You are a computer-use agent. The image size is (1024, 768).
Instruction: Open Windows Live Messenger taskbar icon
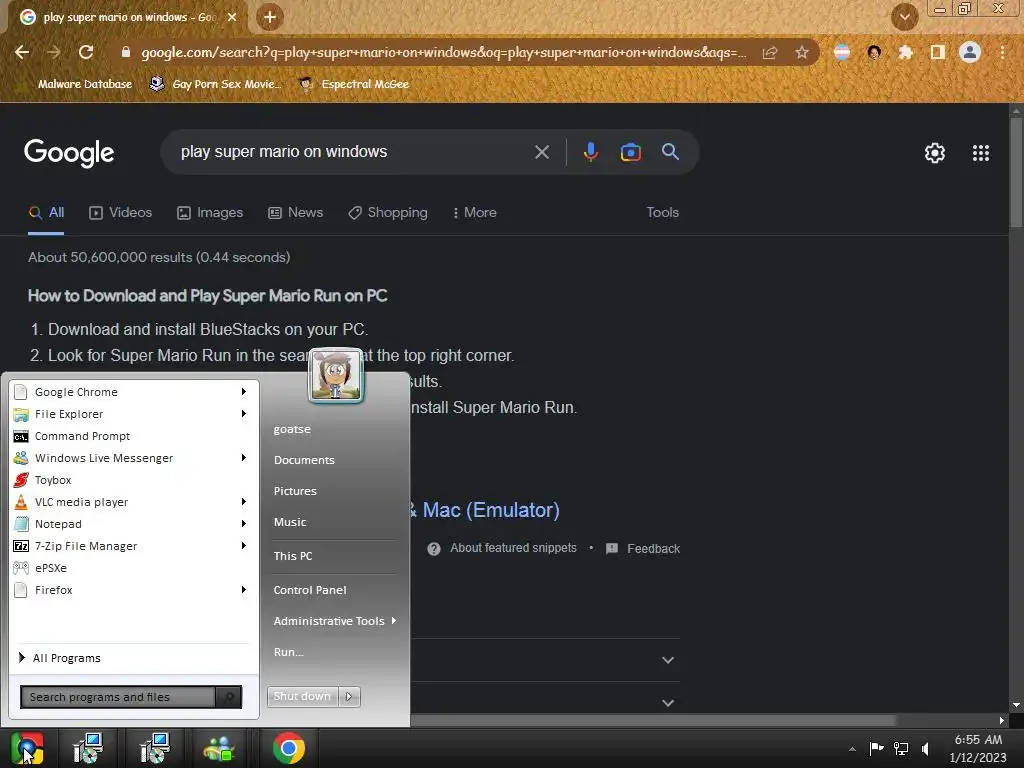219,748
